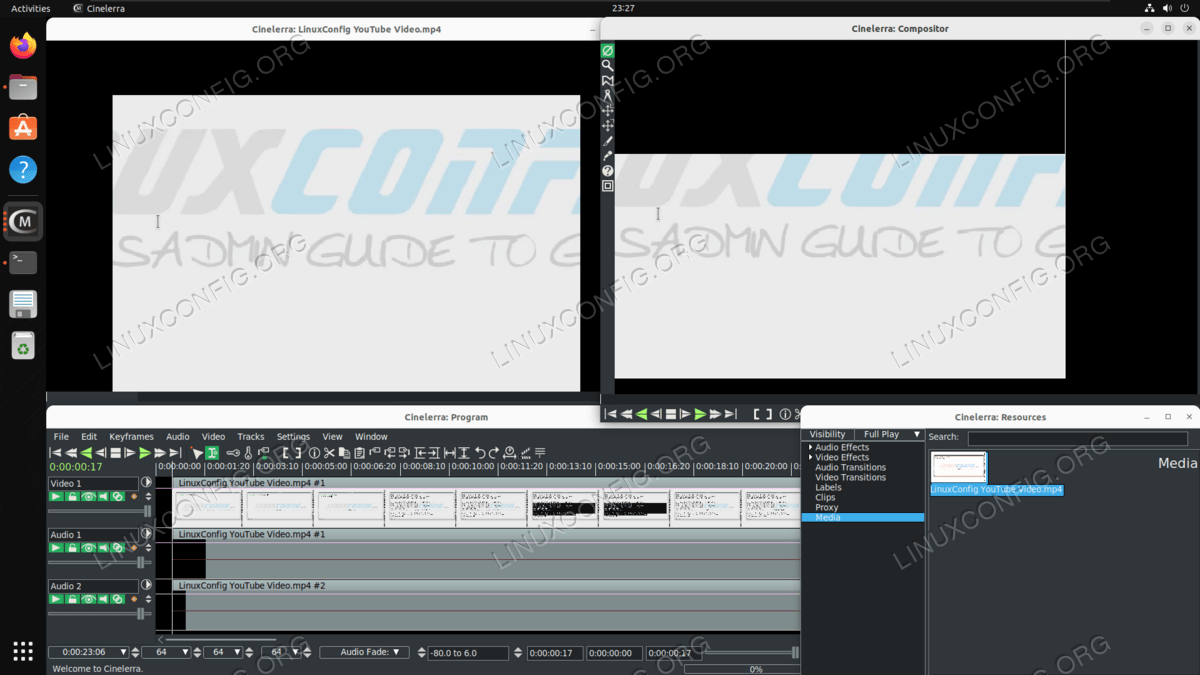Open the Audio Fade automation dropdown

(x=364, y=652)
